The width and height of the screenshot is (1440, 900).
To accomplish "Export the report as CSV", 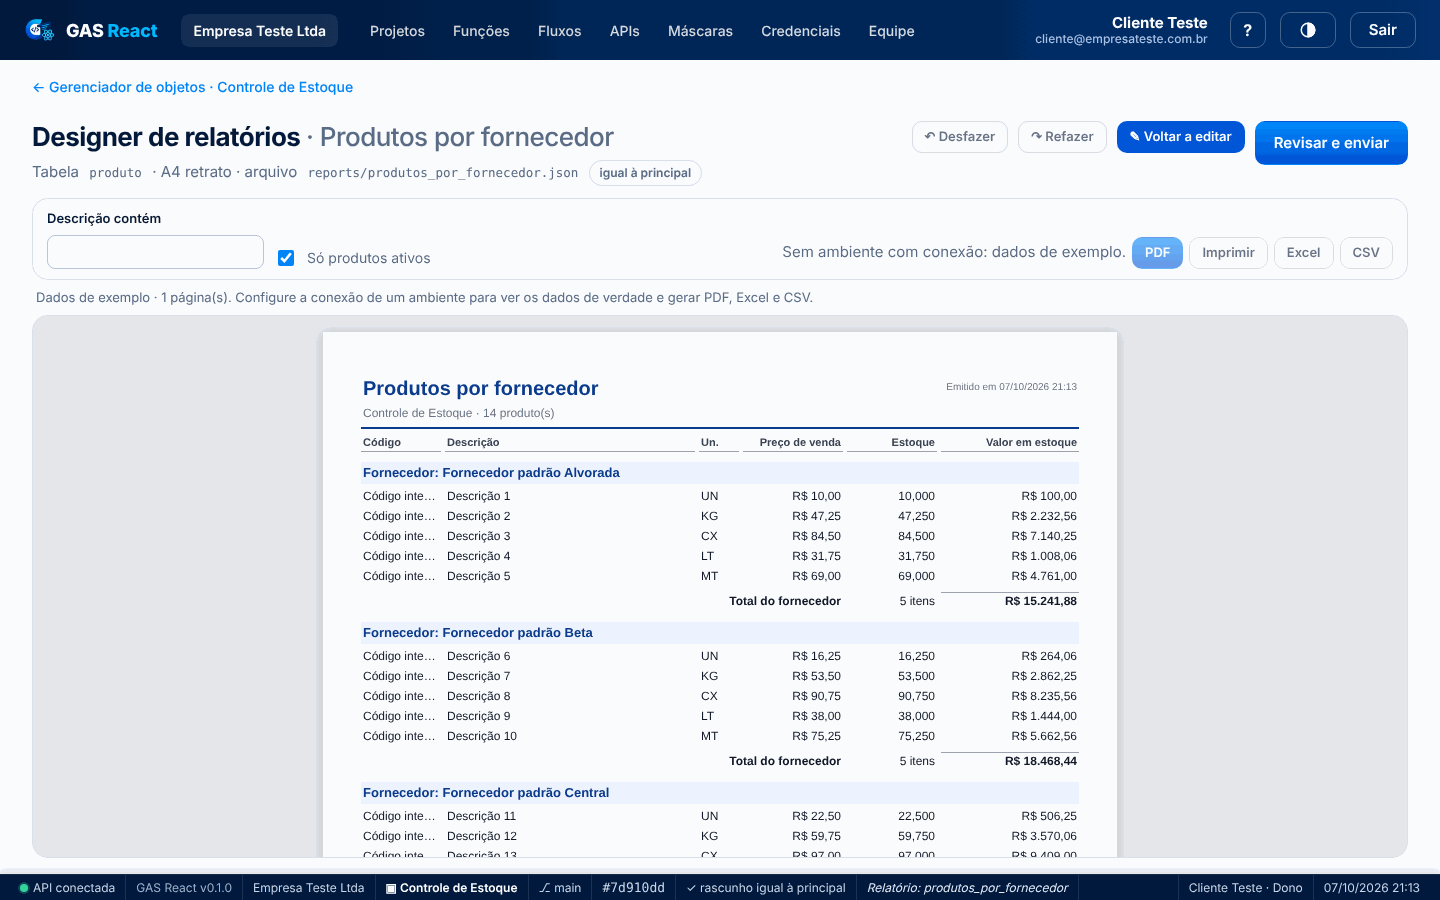I will [1366, 253].
